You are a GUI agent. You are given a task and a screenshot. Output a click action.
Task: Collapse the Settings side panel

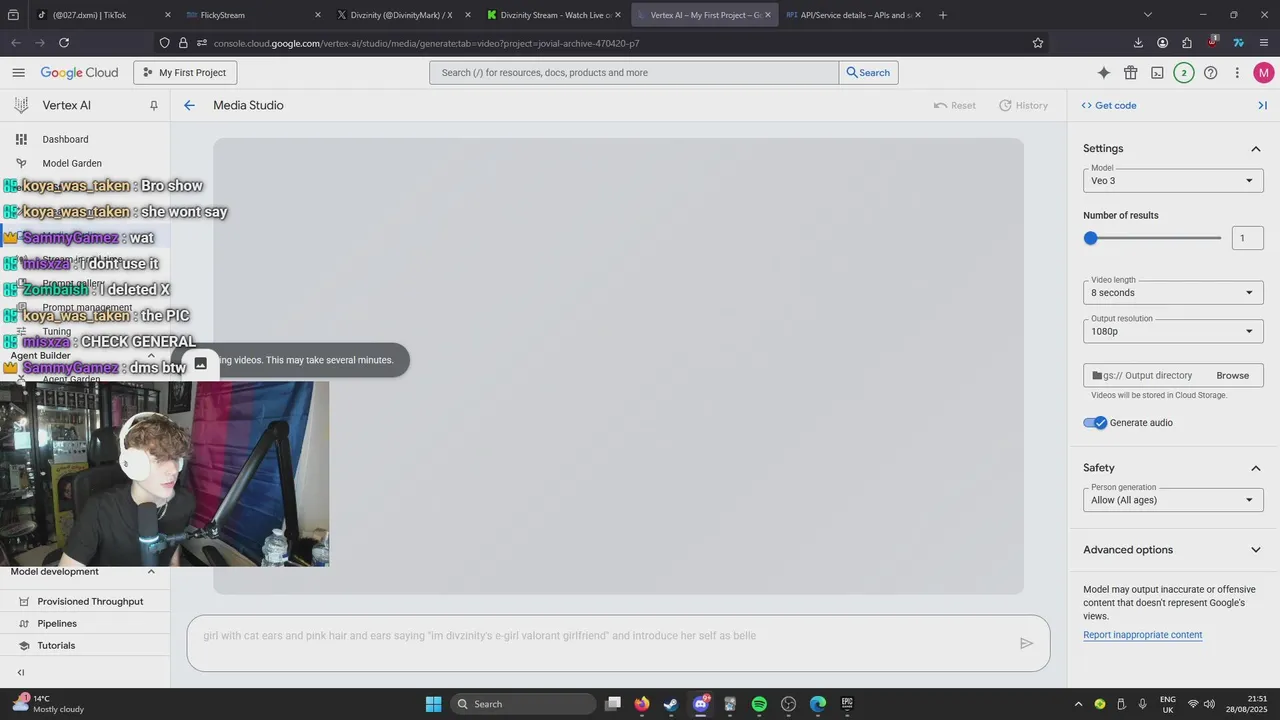click(x=1262, y=105)
